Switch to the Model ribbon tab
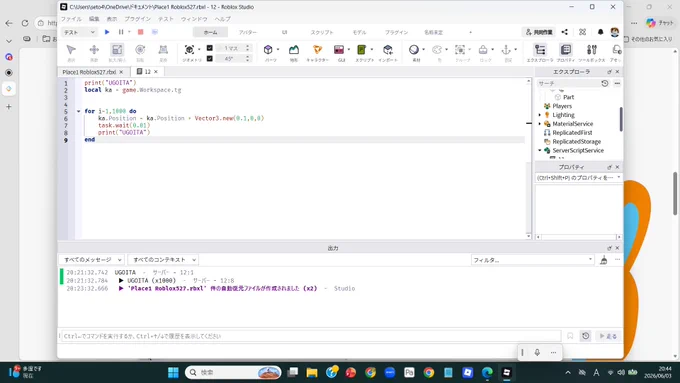Image resolution: width=680 pixels, height=383 pixels. click(359, 33)
